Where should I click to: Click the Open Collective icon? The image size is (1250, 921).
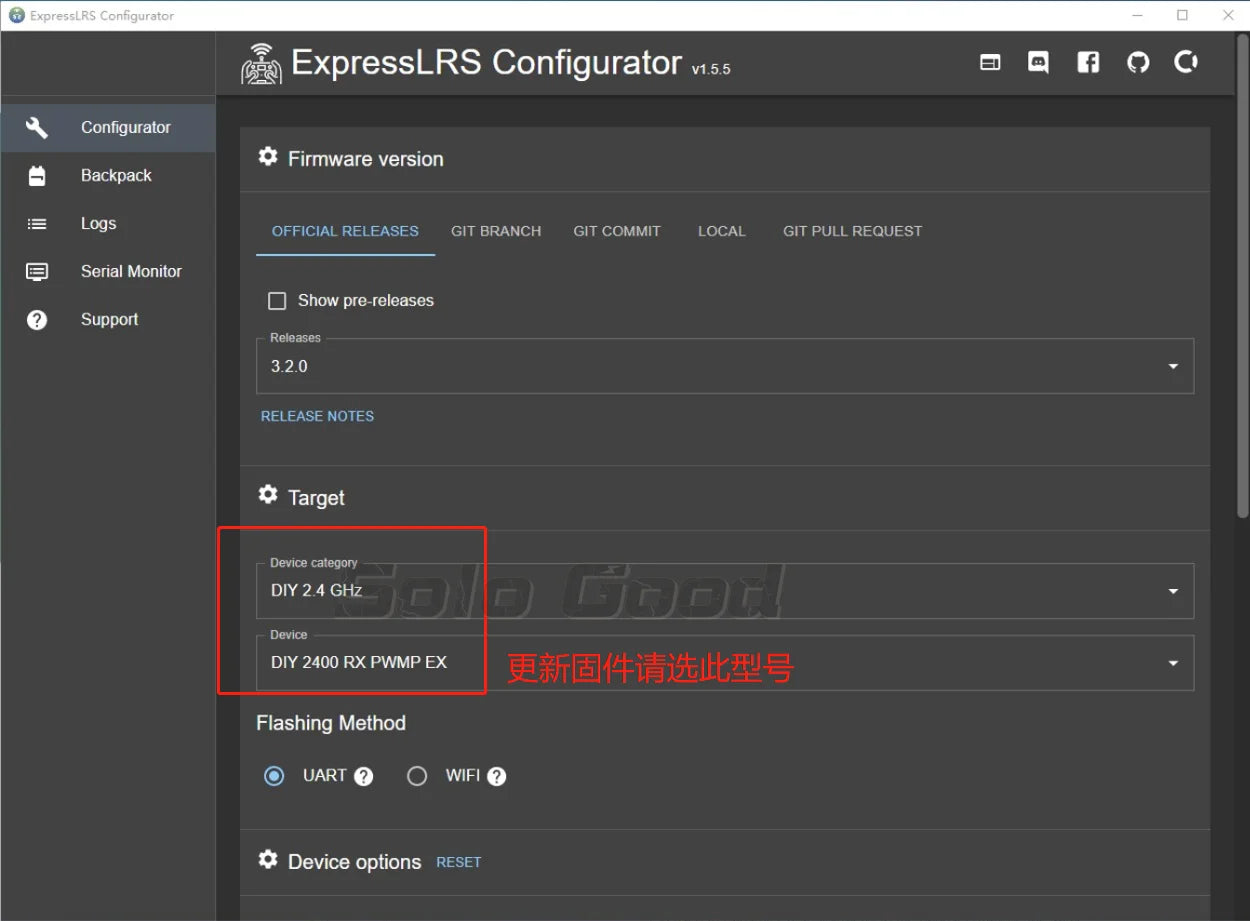coord(1187,63)
